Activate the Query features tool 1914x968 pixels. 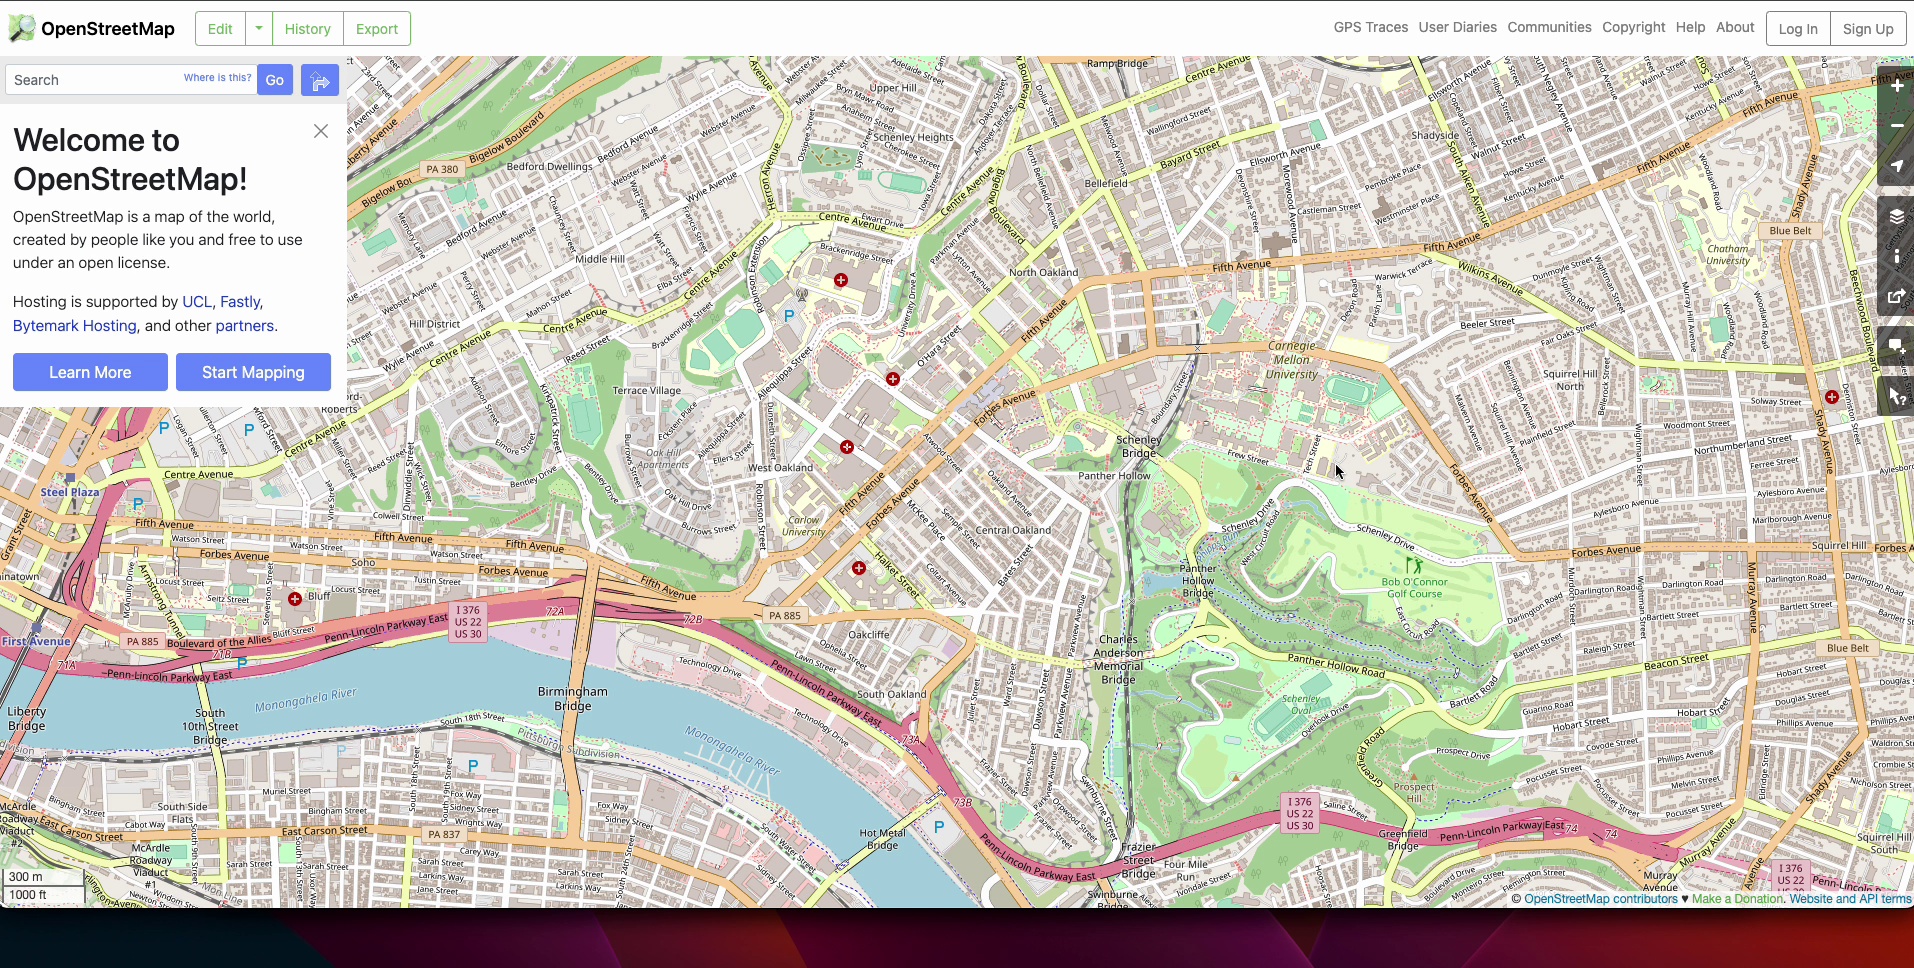(1896, 397)
